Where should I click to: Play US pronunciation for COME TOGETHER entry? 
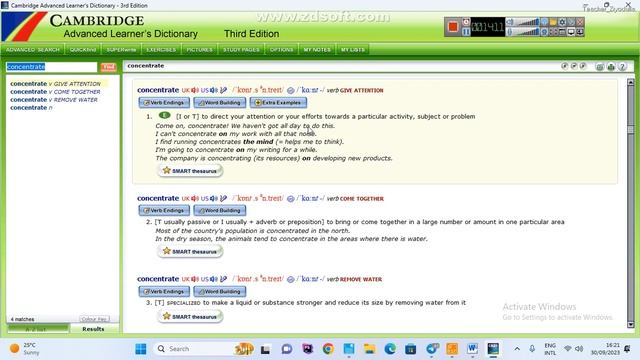pos(214,199)
